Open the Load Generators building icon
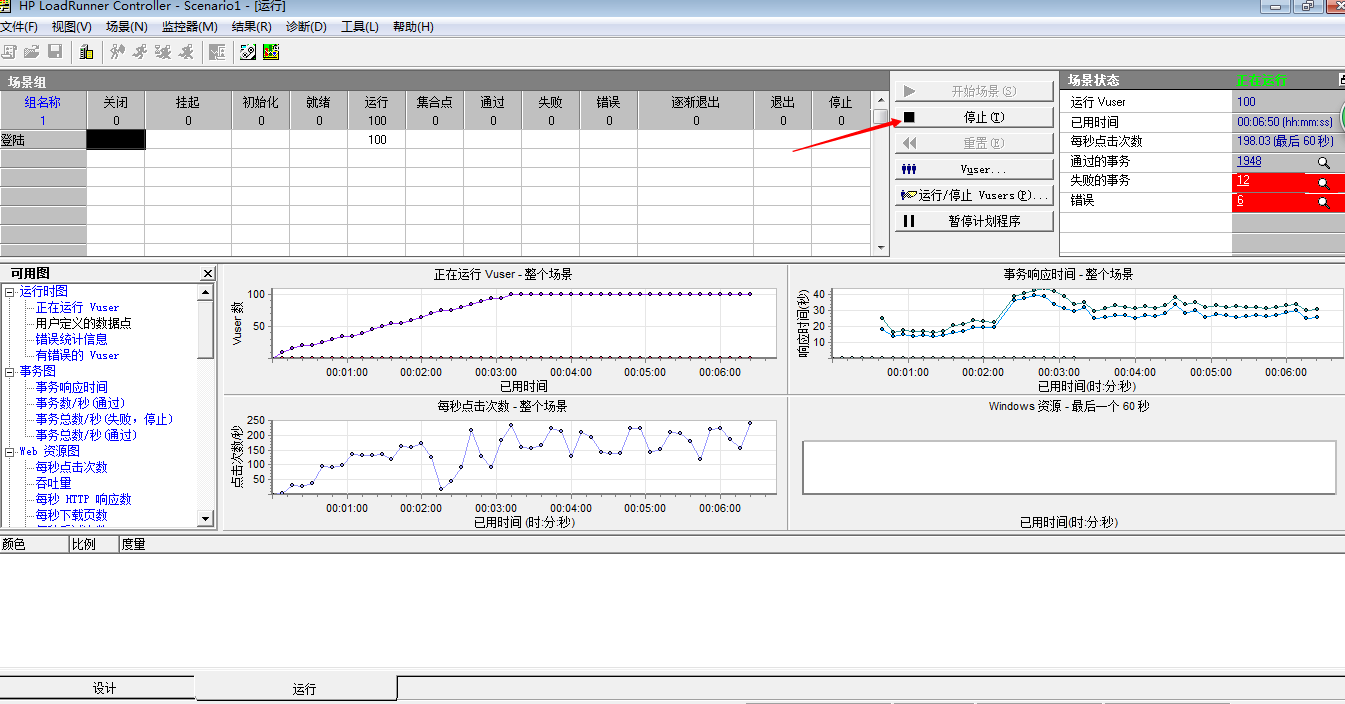Screen dimensions: 1345x704 87,51
